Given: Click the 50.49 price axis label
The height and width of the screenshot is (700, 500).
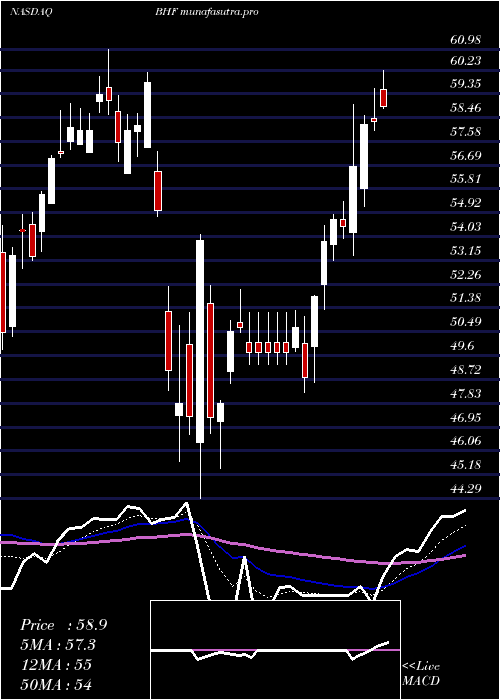Looking at the screenshot, I should tap(466, 322).
